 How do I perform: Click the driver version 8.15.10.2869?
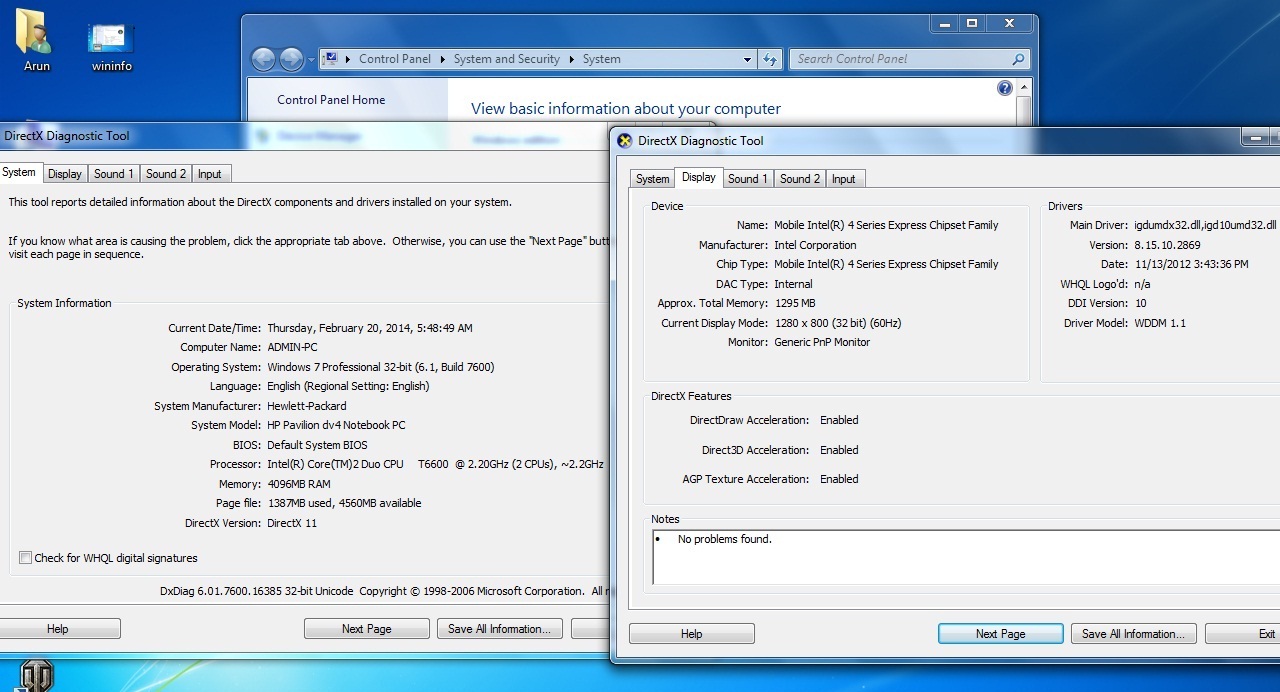pyautogui.click(x=1167, y=245)
